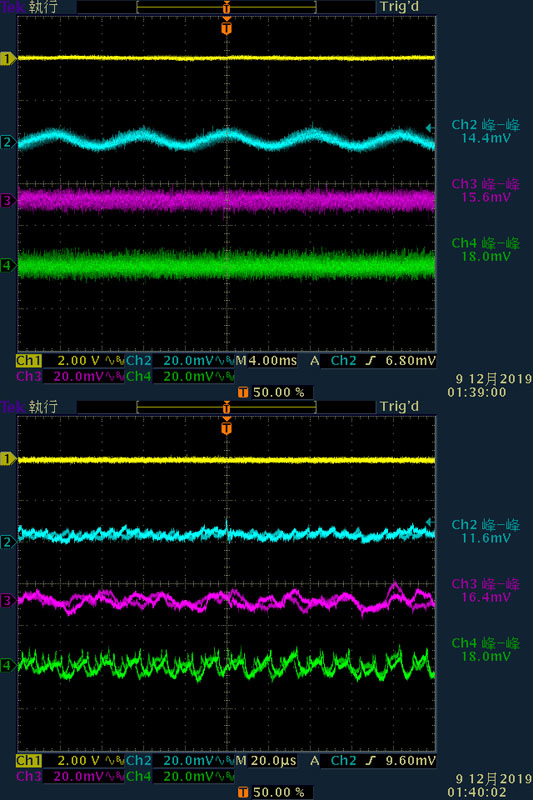
Task: Click rising-edge slope icon next to 6.80mV
Action: click(x=371, y=361)
